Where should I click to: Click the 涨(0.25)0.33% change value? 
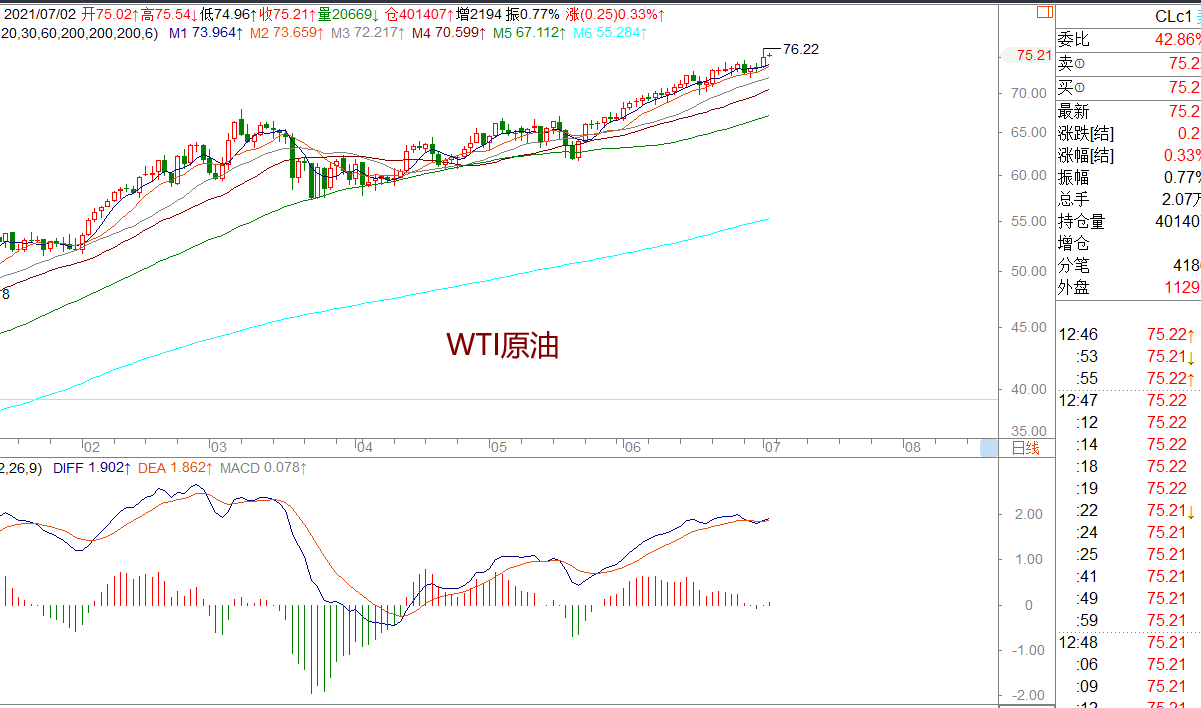615,15
